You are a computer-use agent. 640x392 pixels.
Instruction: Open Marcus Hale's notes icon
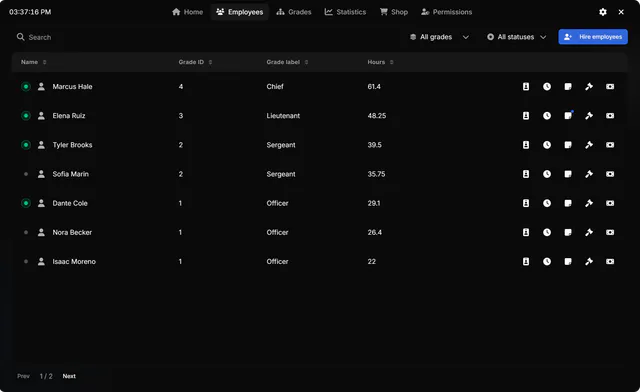568,87
